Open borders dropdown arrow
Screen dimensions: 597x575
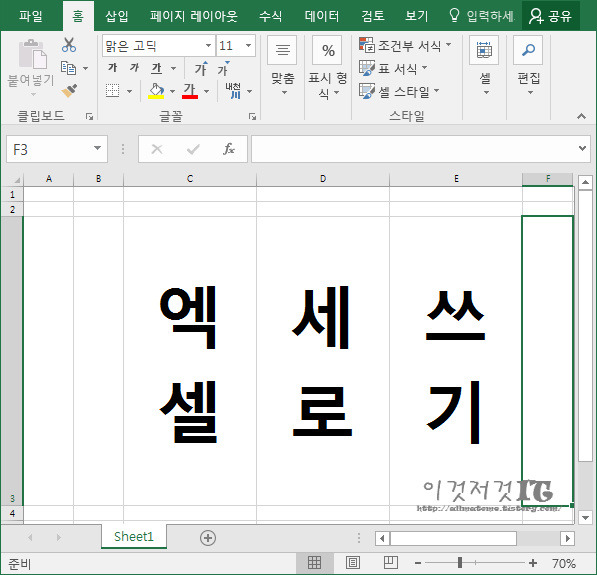click(129, 91)
